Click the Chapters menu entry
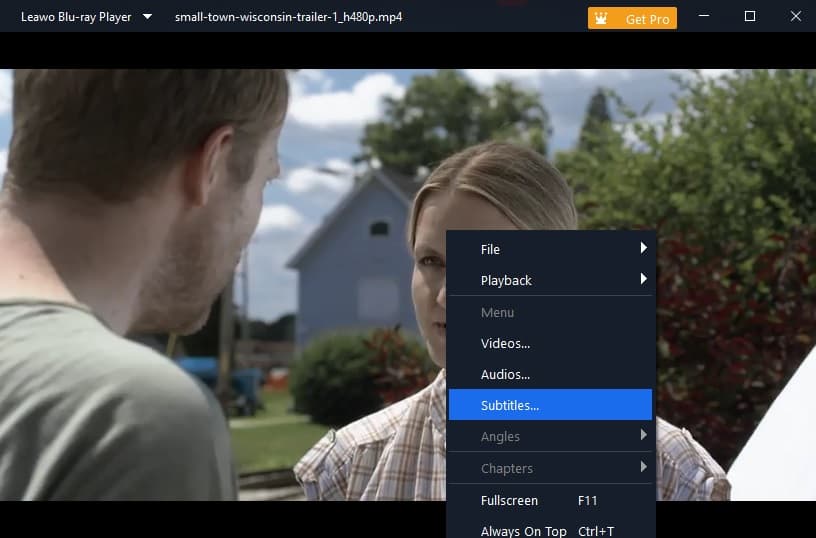This screenshot has height=538, width=816. pyautogui.click(x=550, y=468)
